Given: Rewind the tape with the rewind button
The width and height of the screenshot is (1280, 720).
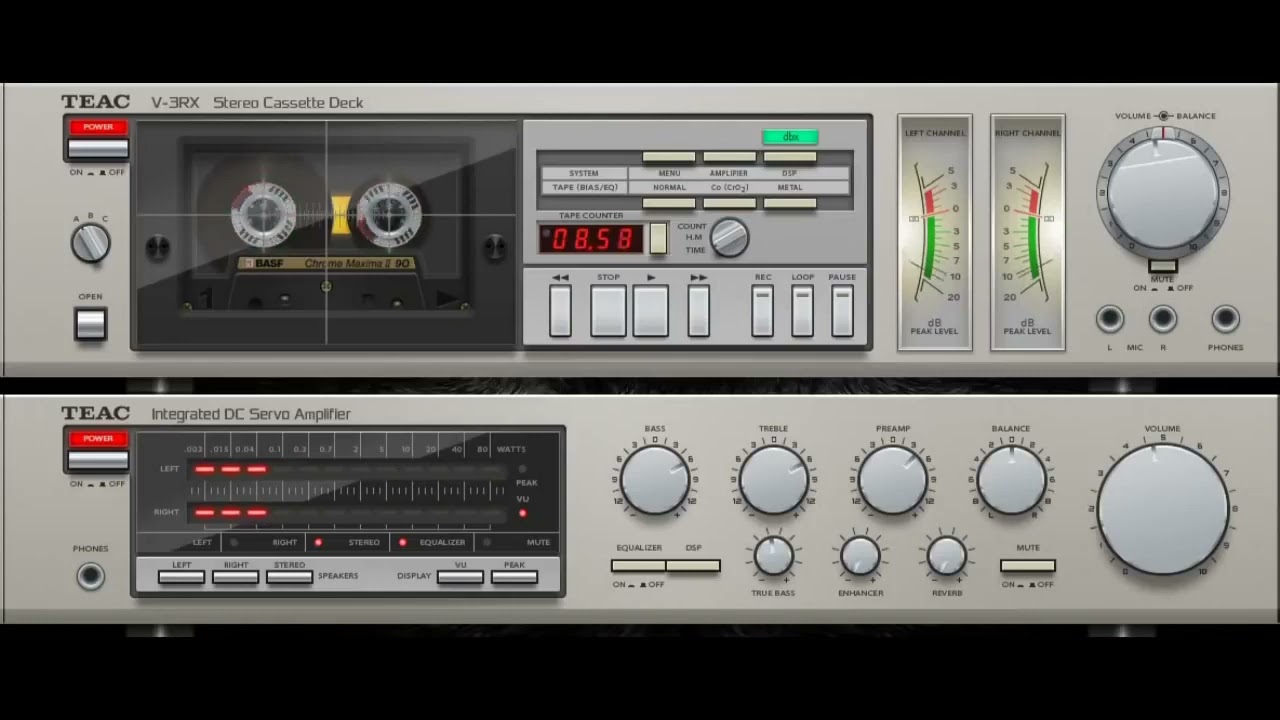Looking at the screenshot, I should [560, 311].
